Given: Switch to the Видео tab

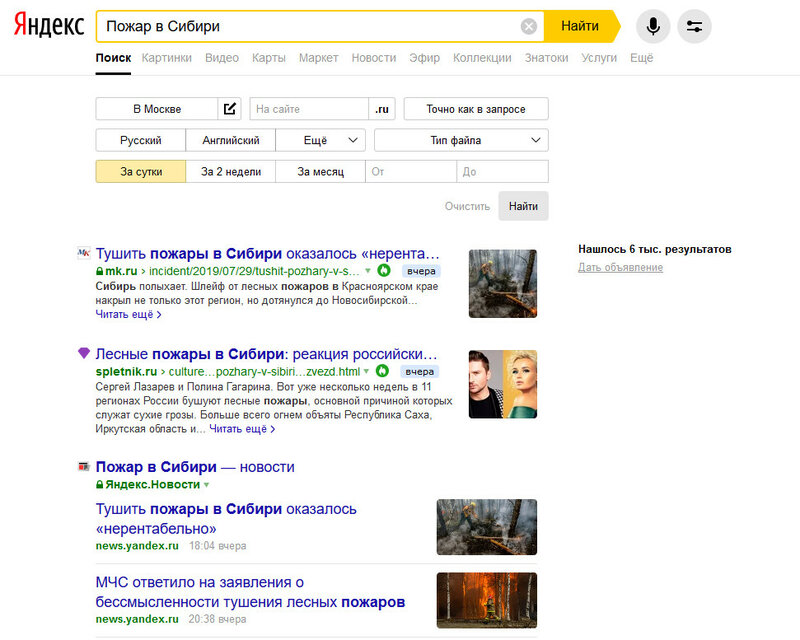Looking at the screenshot, I should (222, 58).
